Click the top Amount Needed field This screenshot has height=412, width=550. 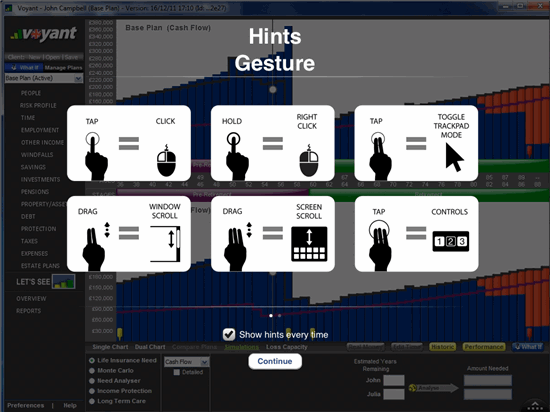tap(488, 380)
